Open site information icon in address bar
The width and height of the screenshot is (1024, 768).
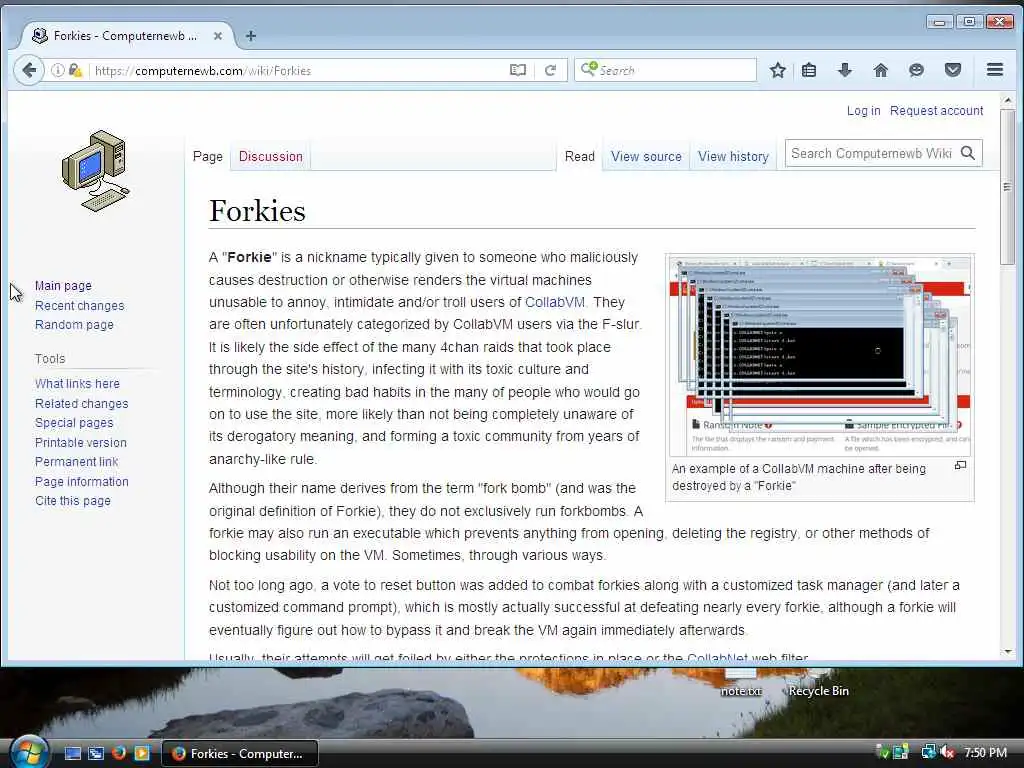[x=57, y=70]
